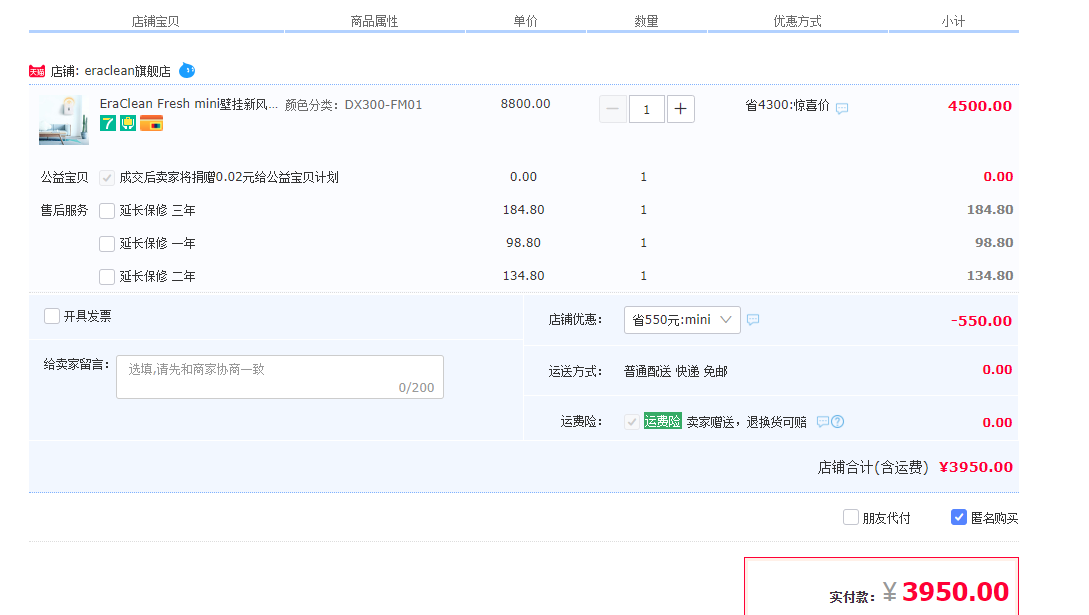The width and height of the screenshot is (1089, 615).
Task: Increase product quantity with the plus button
Action: (681, 109)
